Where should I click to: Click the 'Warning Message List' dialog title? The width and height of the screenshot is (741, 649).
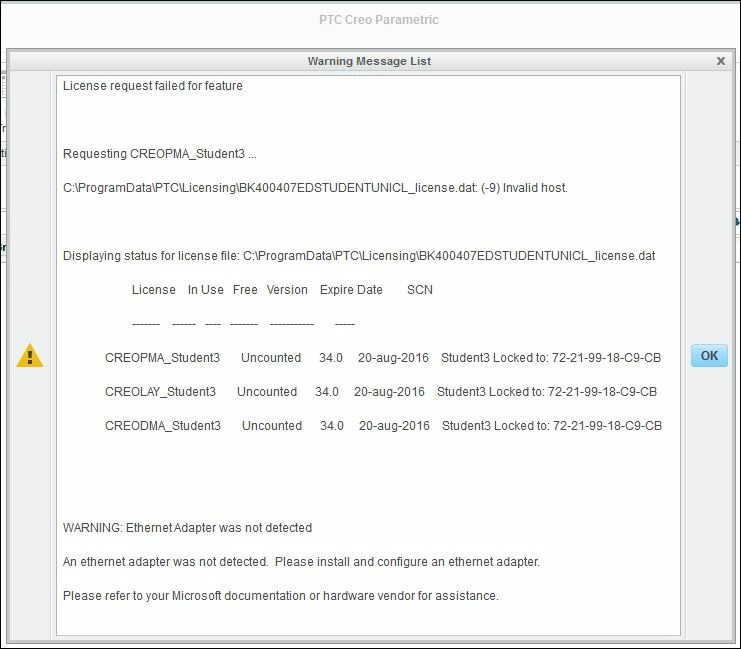pyautogui.click(x=369, y=61)
